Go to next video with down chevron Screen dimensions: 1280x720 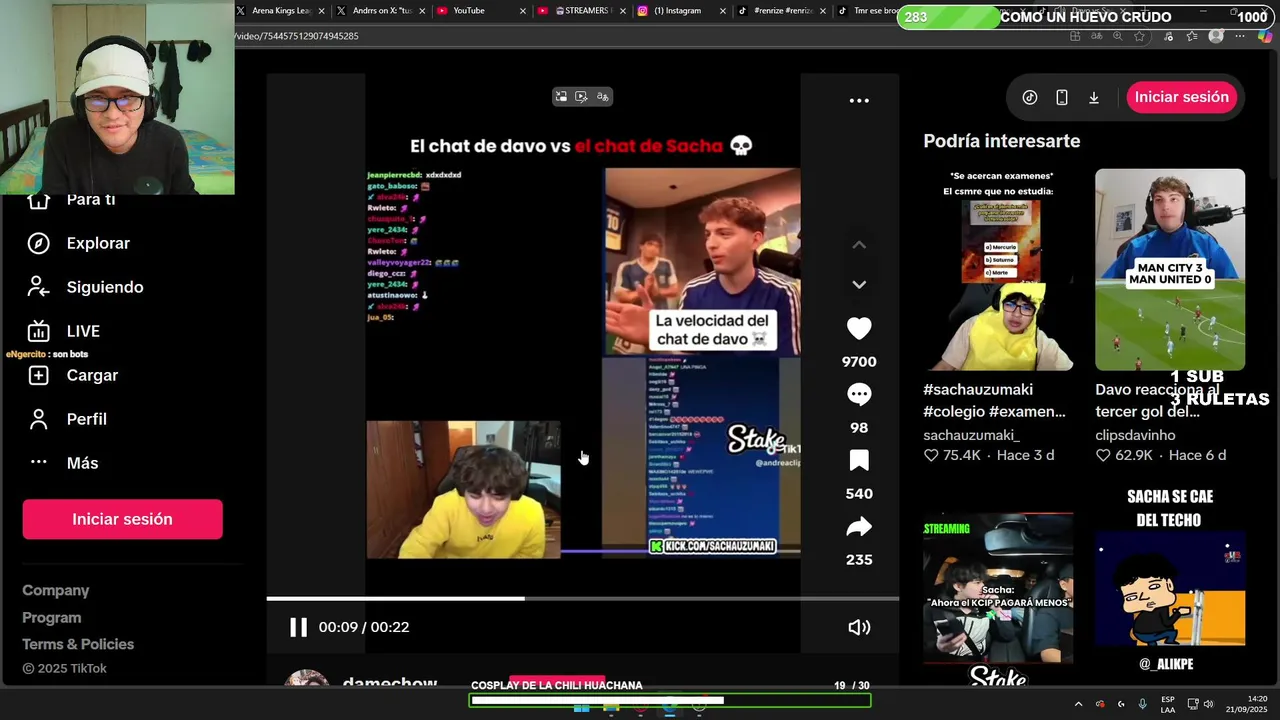coord(859,285)
